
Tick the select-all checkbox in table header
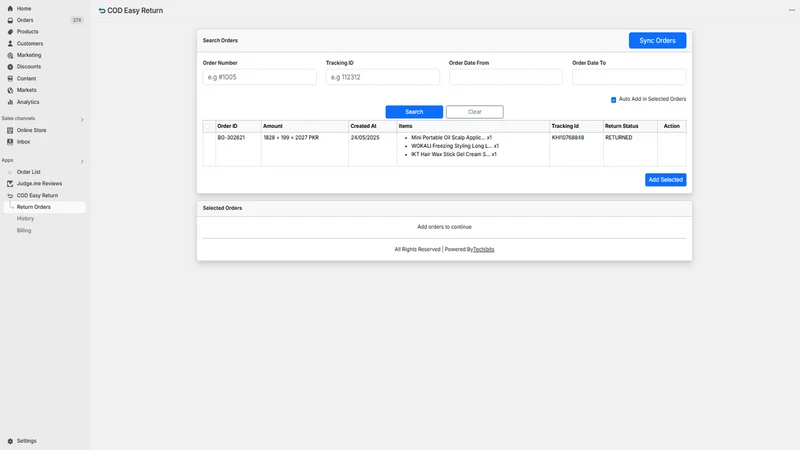(x=208, y=126)
